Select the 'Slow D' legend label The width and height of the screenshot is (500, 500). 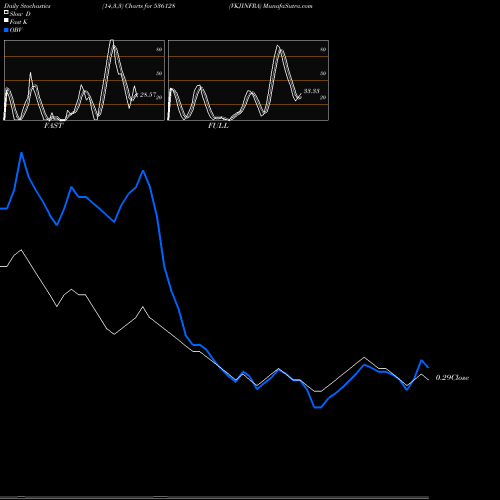click(x=20, y=14)
